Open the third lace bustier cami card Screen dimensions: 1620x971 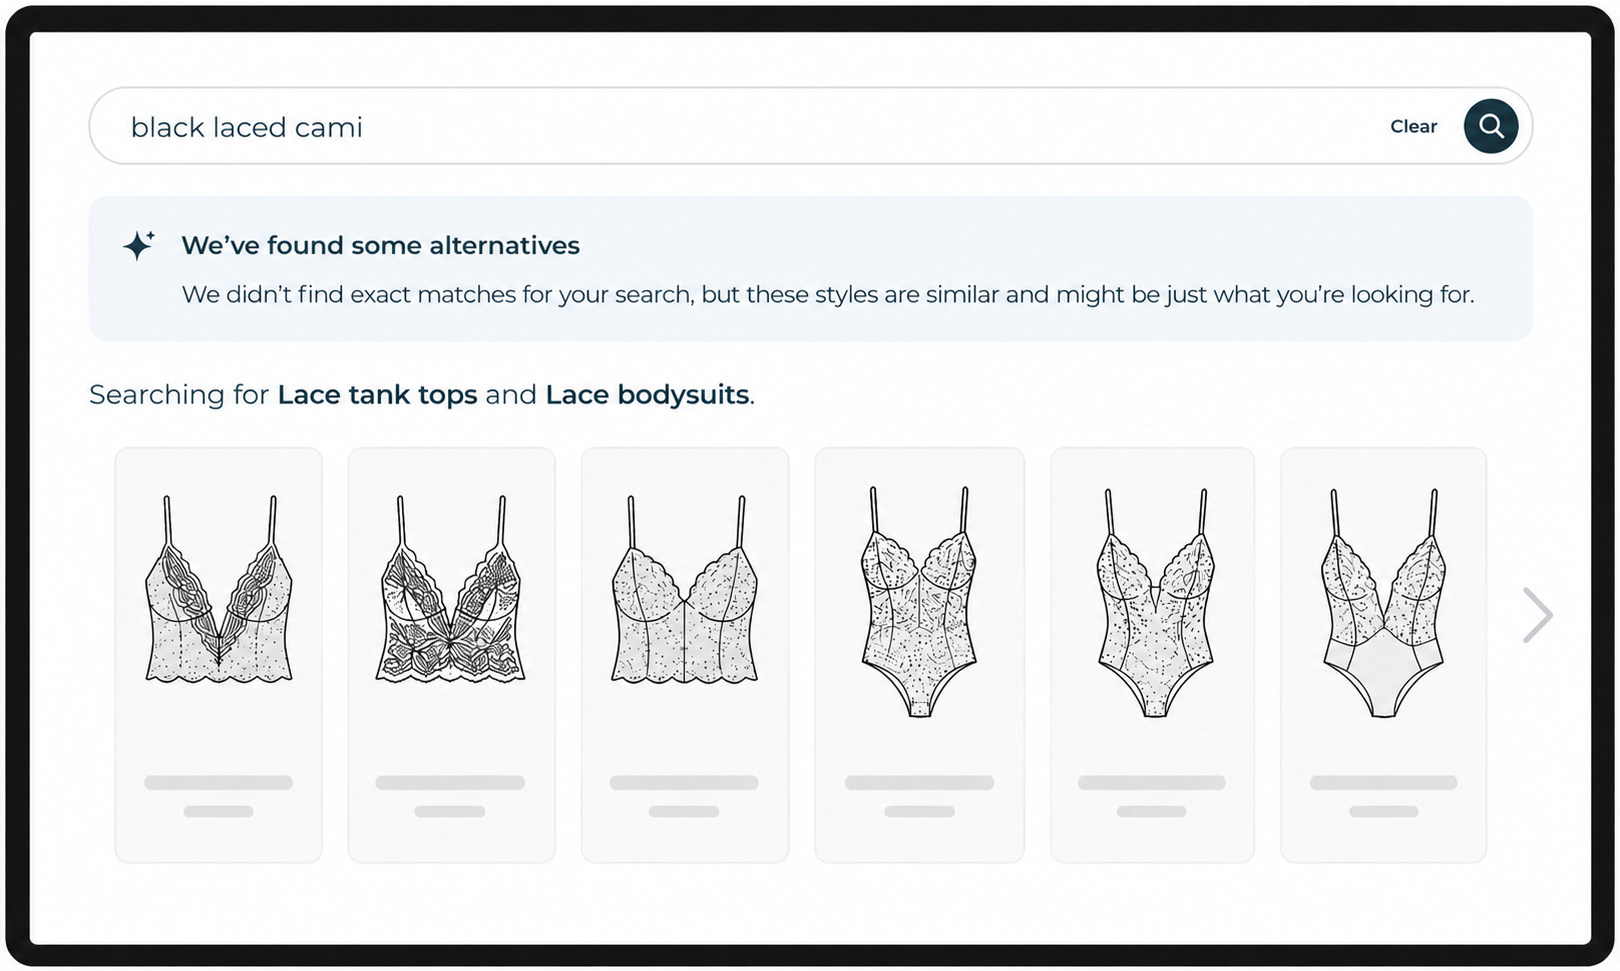point(685,655)
